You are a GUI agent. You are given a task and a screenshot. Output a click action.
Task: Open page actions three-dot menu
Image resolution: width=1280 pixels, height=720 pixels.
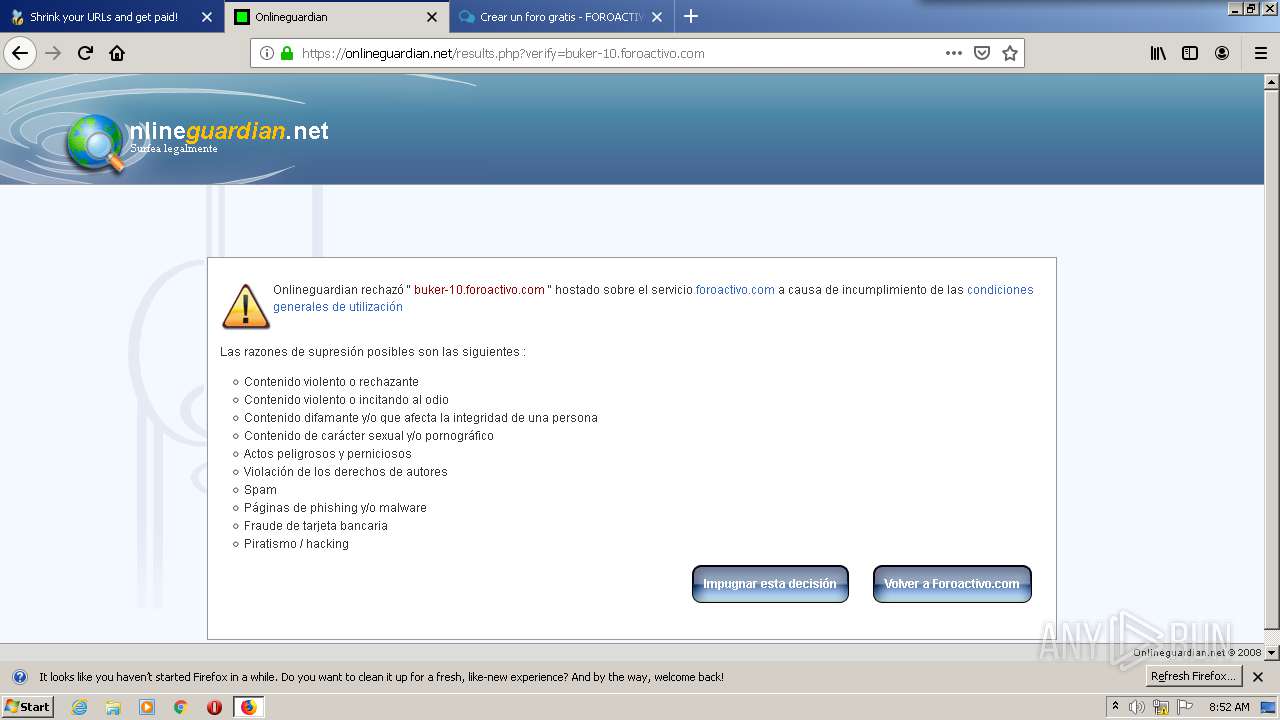[954, 53]
